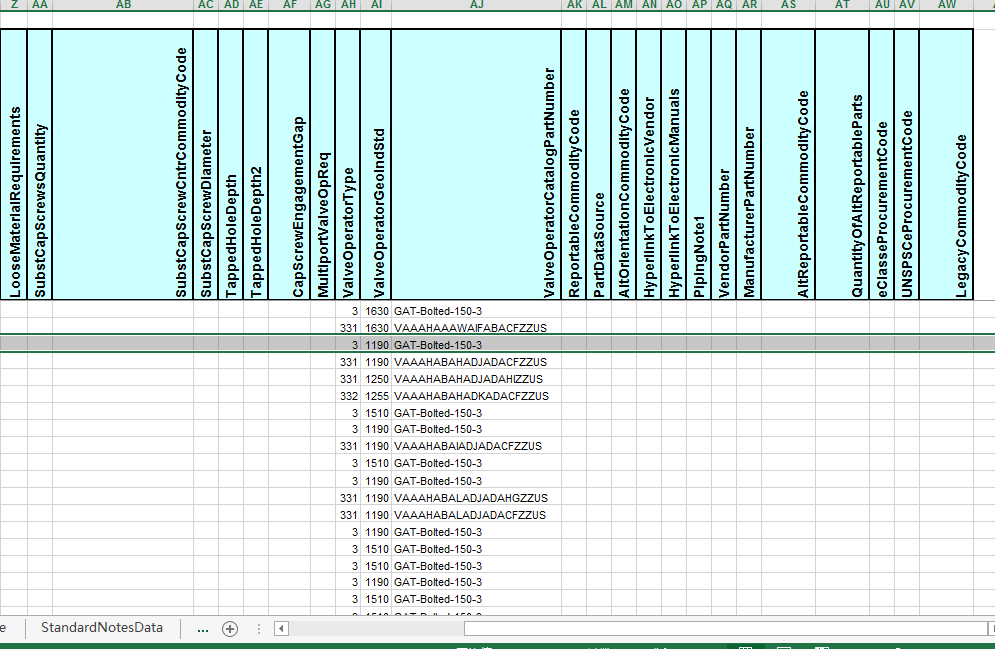This screenshot has width=995, height=649.
Task: Click the LooseMaterialRequirements header cell
Action: 14,164
